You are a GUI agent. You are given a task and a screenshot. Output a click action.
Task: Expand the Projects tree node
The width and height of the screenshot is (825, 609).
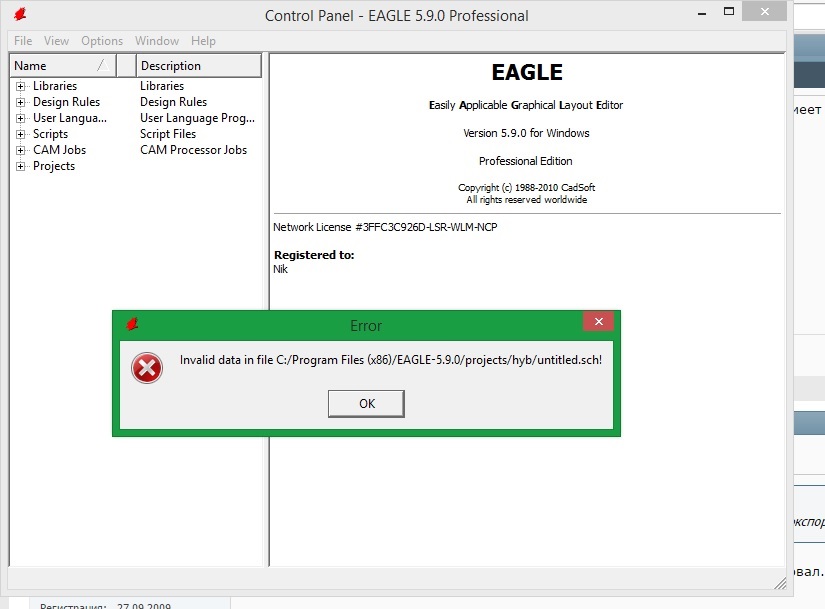click(21, 166)
